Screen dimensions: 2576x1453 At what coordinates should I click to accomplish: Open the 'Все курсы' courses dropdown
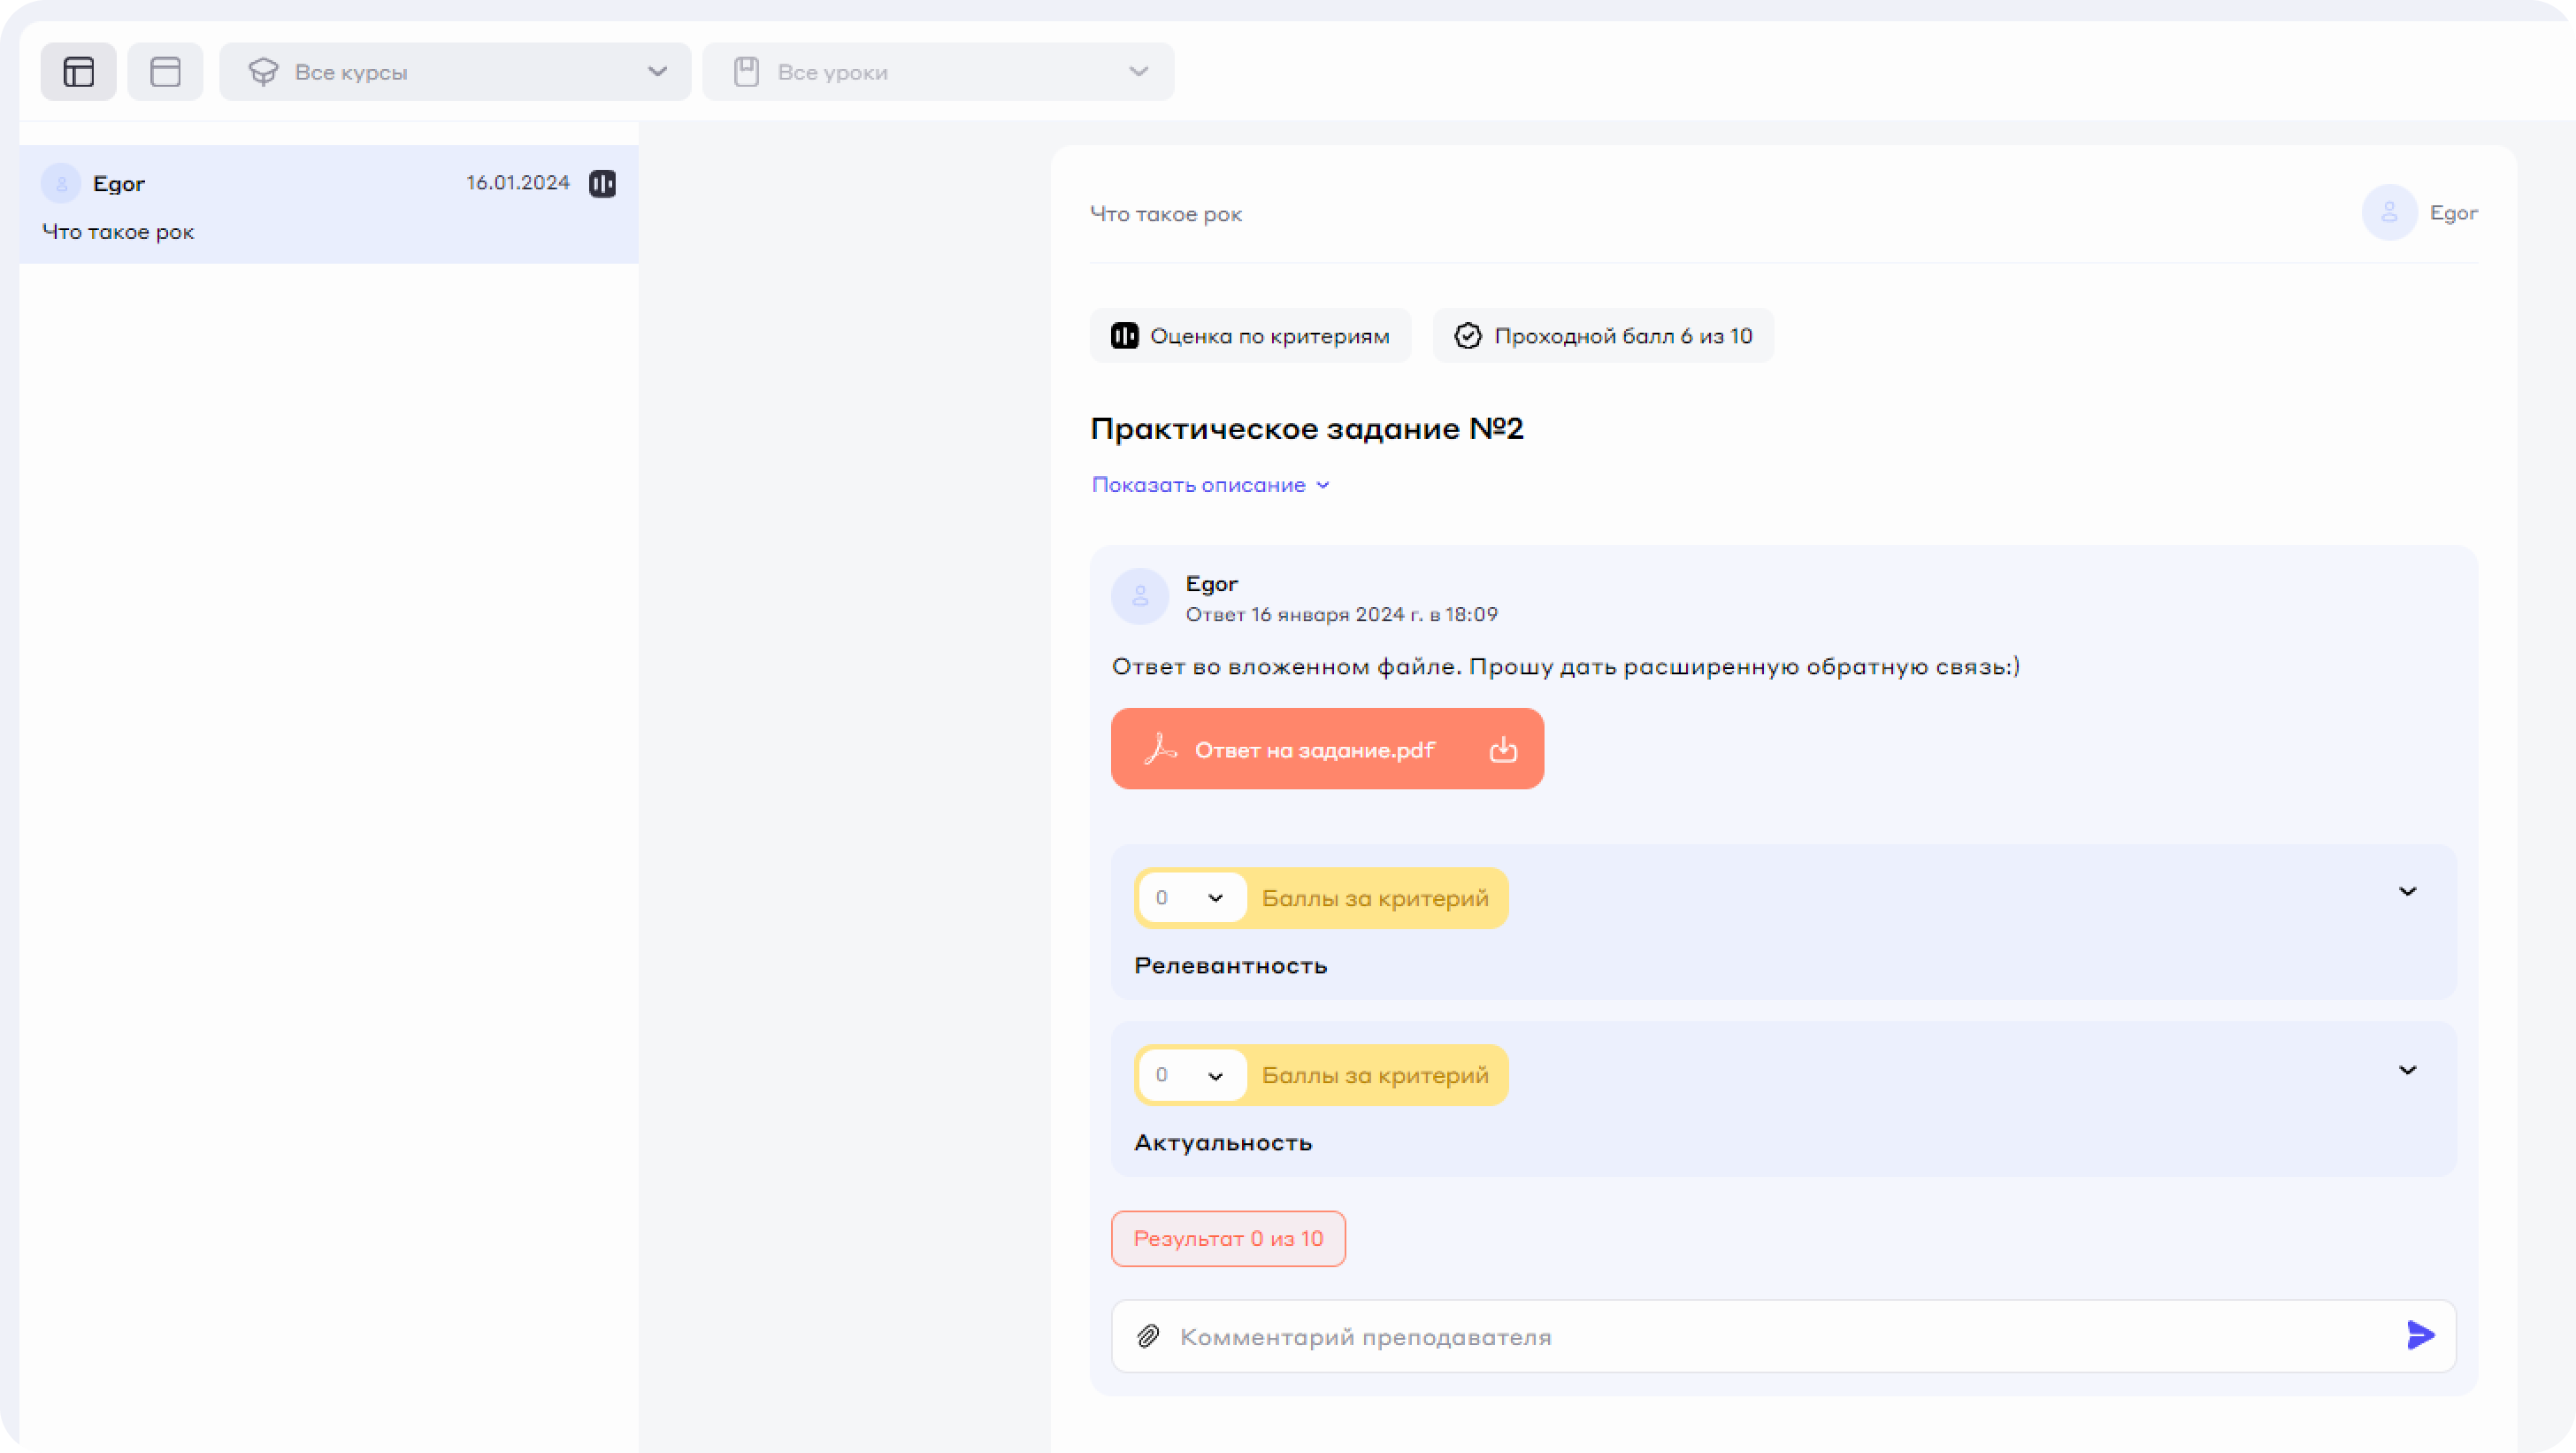[x=455, y=72]
